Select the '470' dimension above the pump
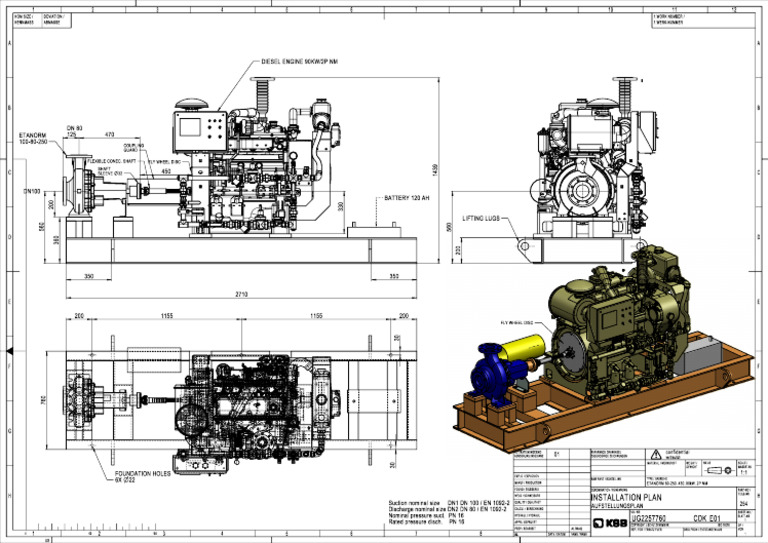Screen dimensions: 768x543 point(110,134)
